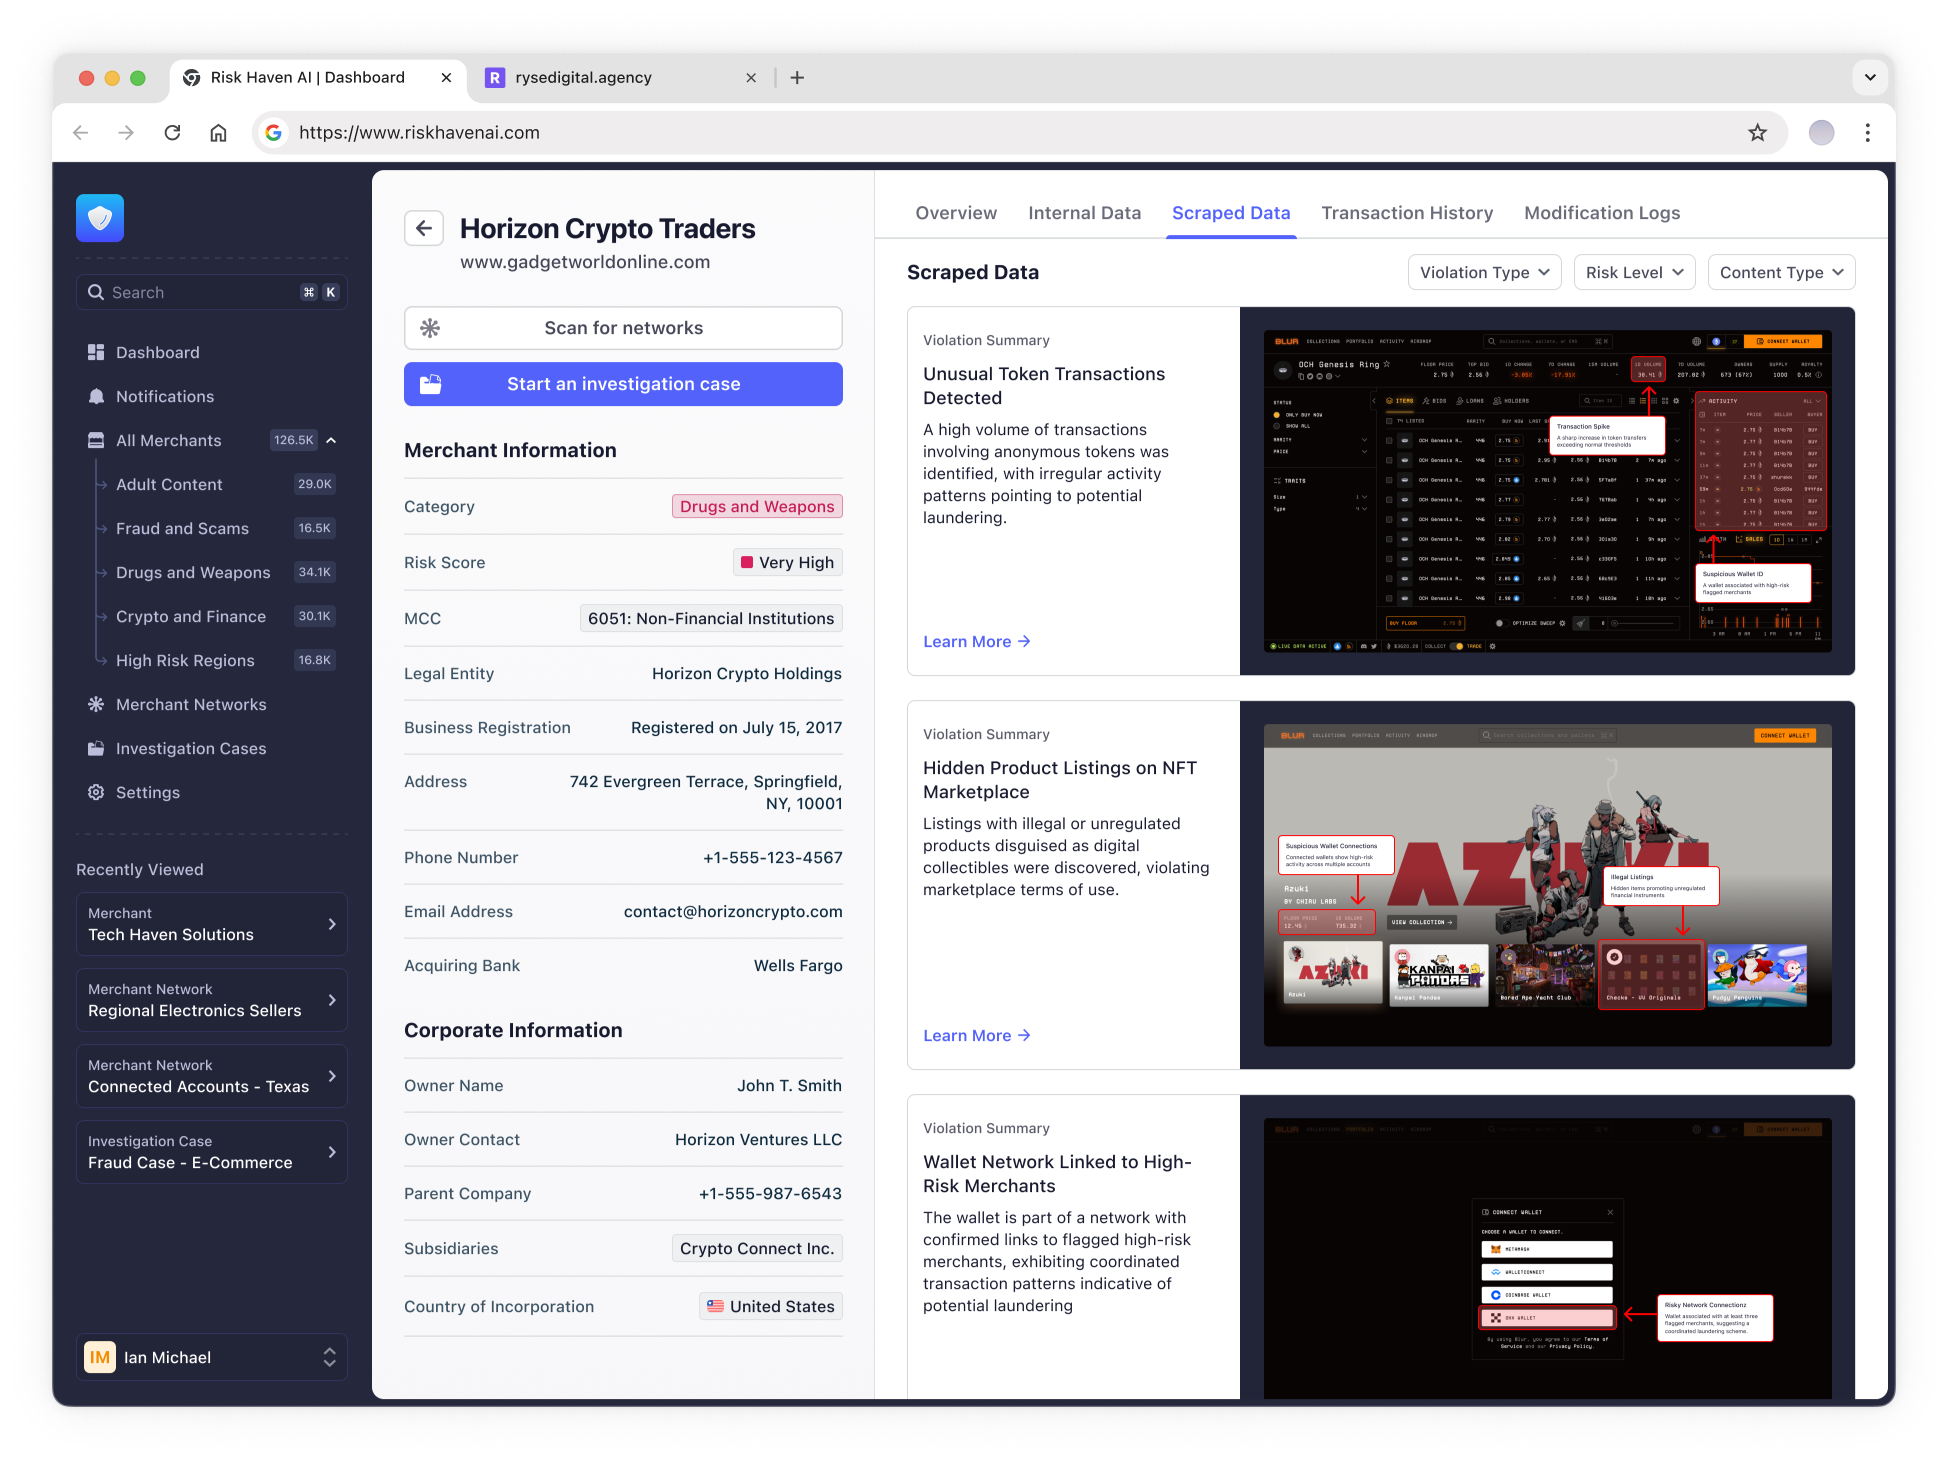Switch to the Transaction History tab
The width and height of the screenshot is (1948, 1459).
pos(1407,213)
